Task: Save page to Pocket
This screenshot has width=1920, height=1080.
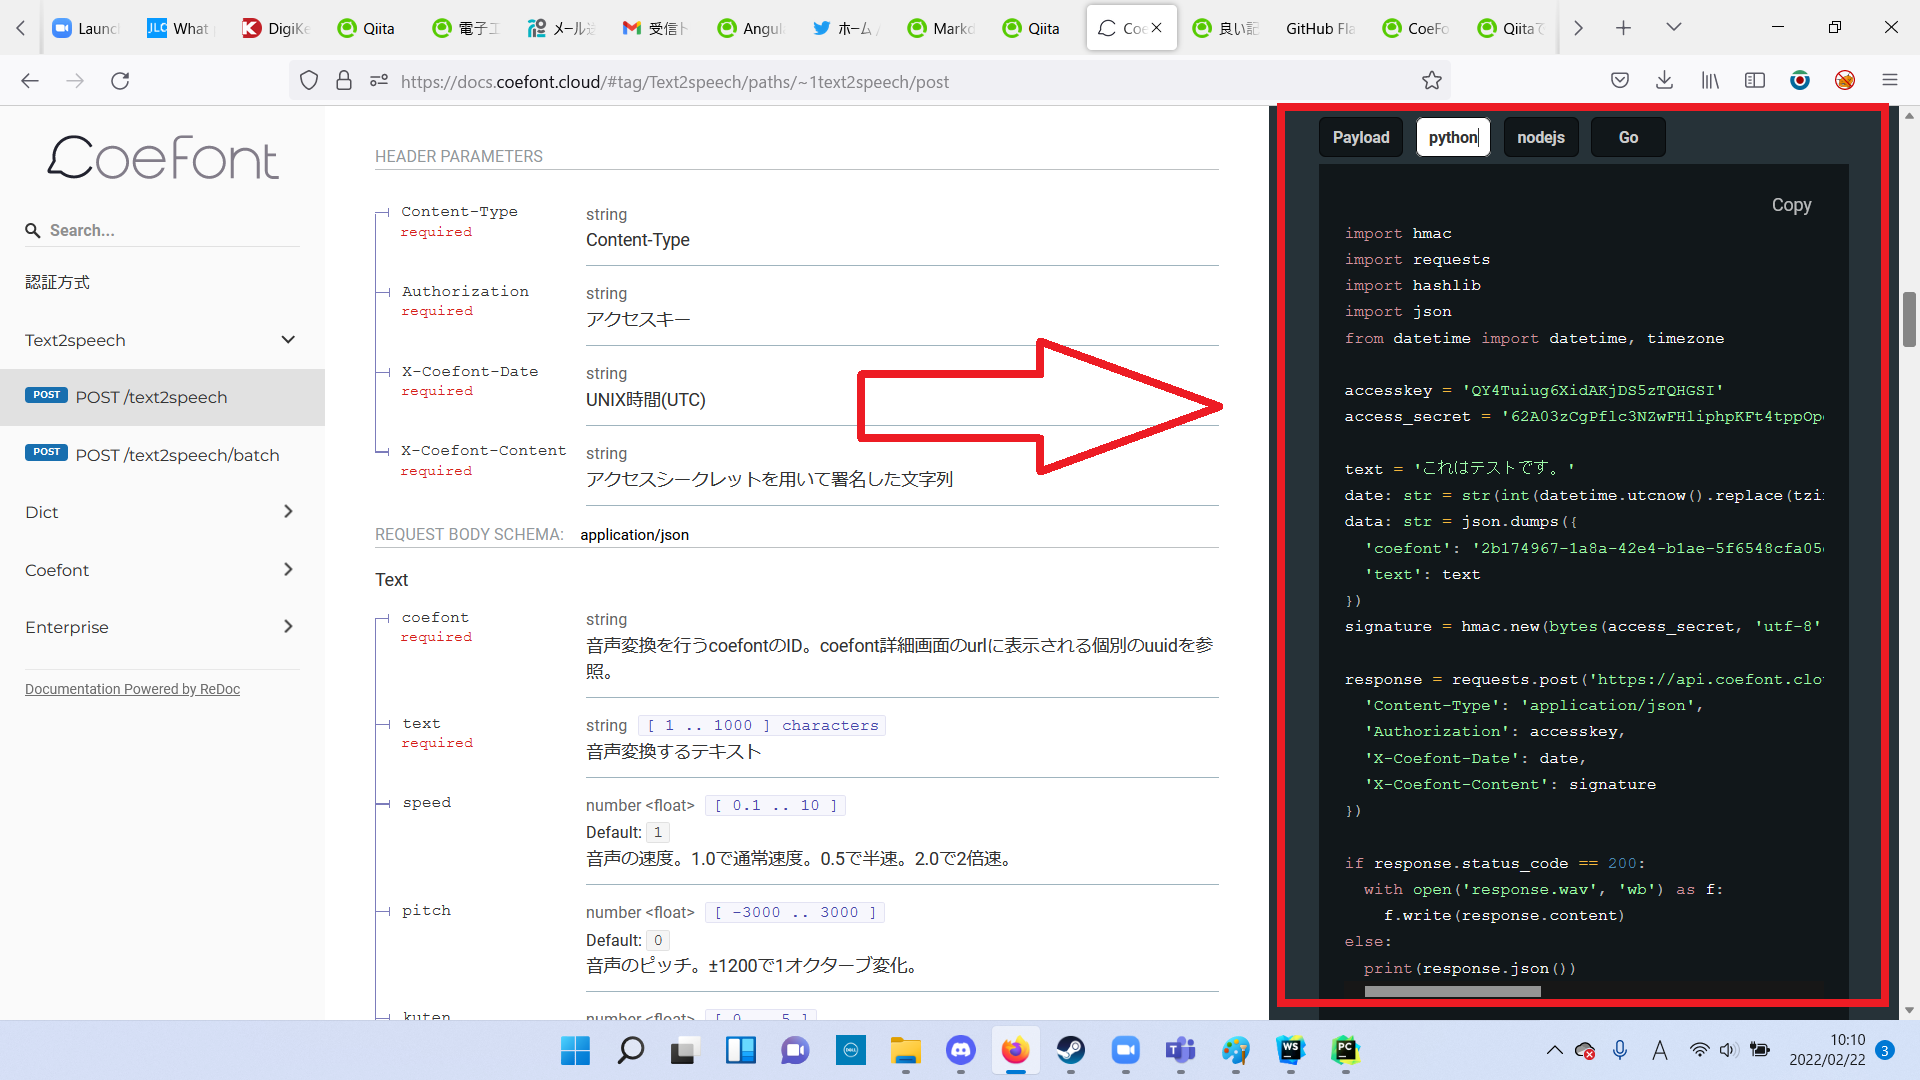Action: (1620, 81)
